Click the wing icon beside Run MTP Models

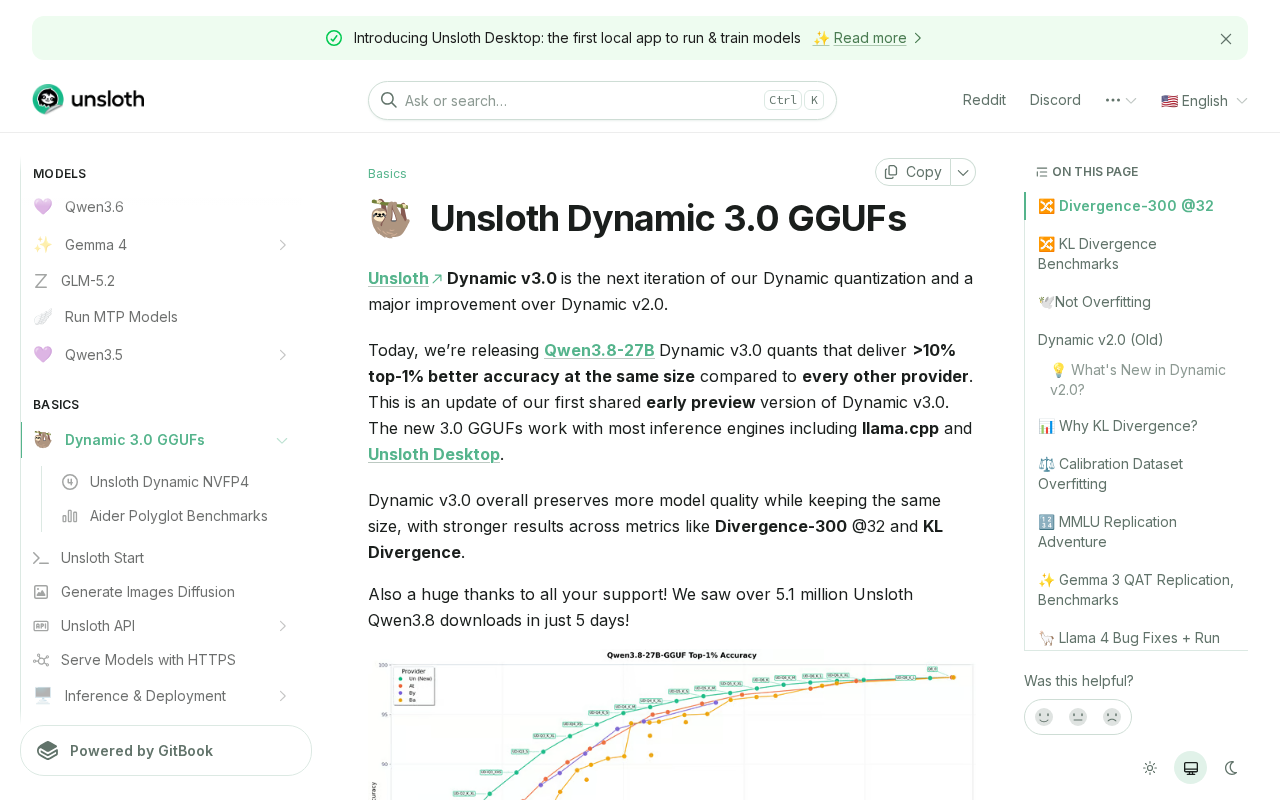coord(42,317)
